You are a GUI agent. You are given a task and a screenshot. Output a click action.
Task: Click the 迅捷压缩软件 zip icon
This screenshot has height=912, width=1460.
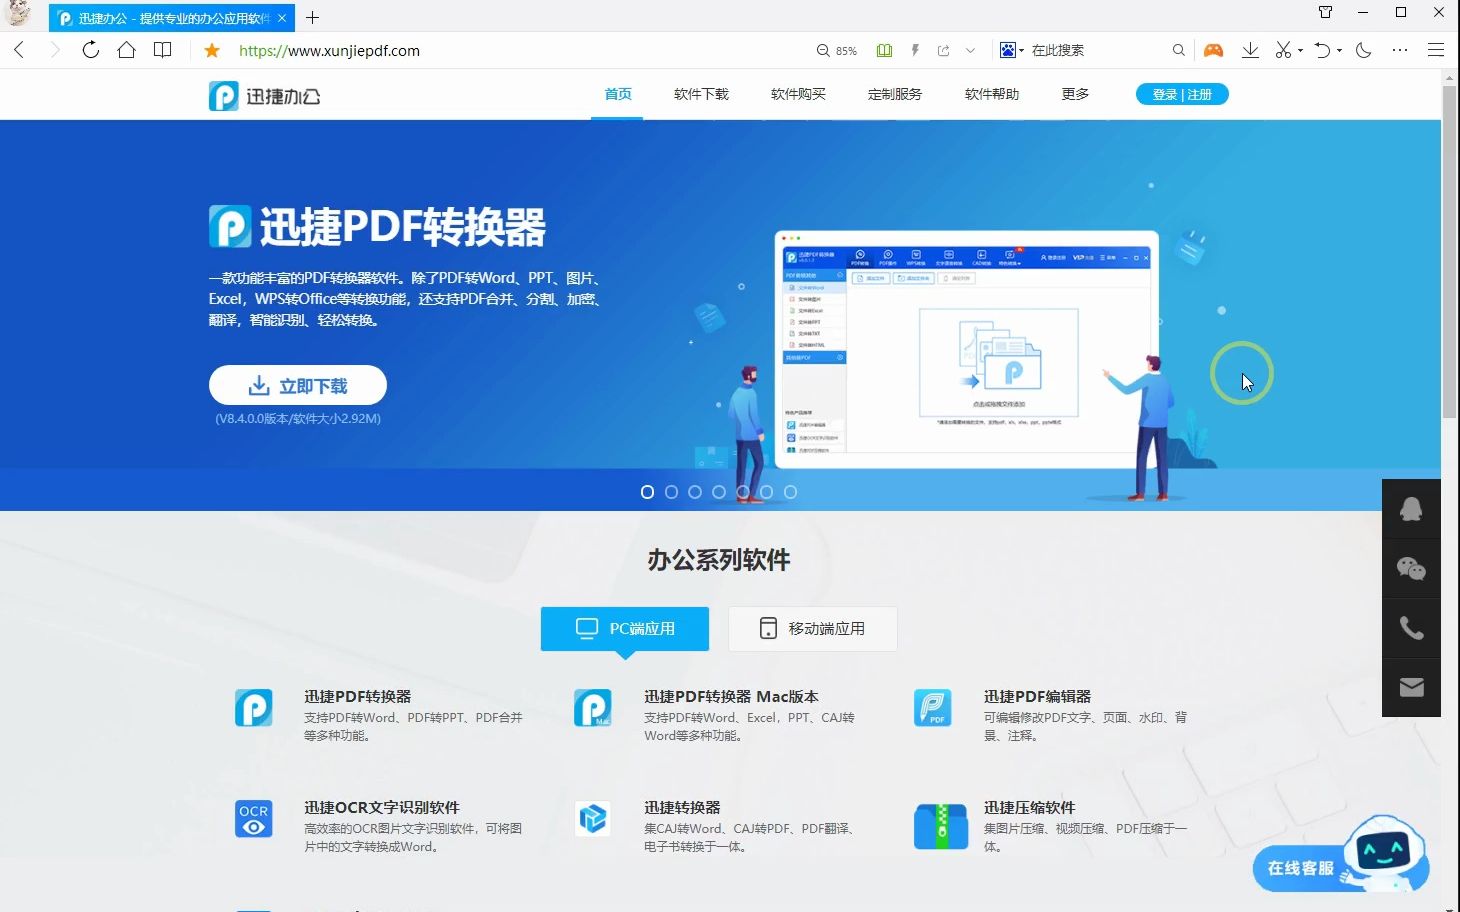pos(941,826)
